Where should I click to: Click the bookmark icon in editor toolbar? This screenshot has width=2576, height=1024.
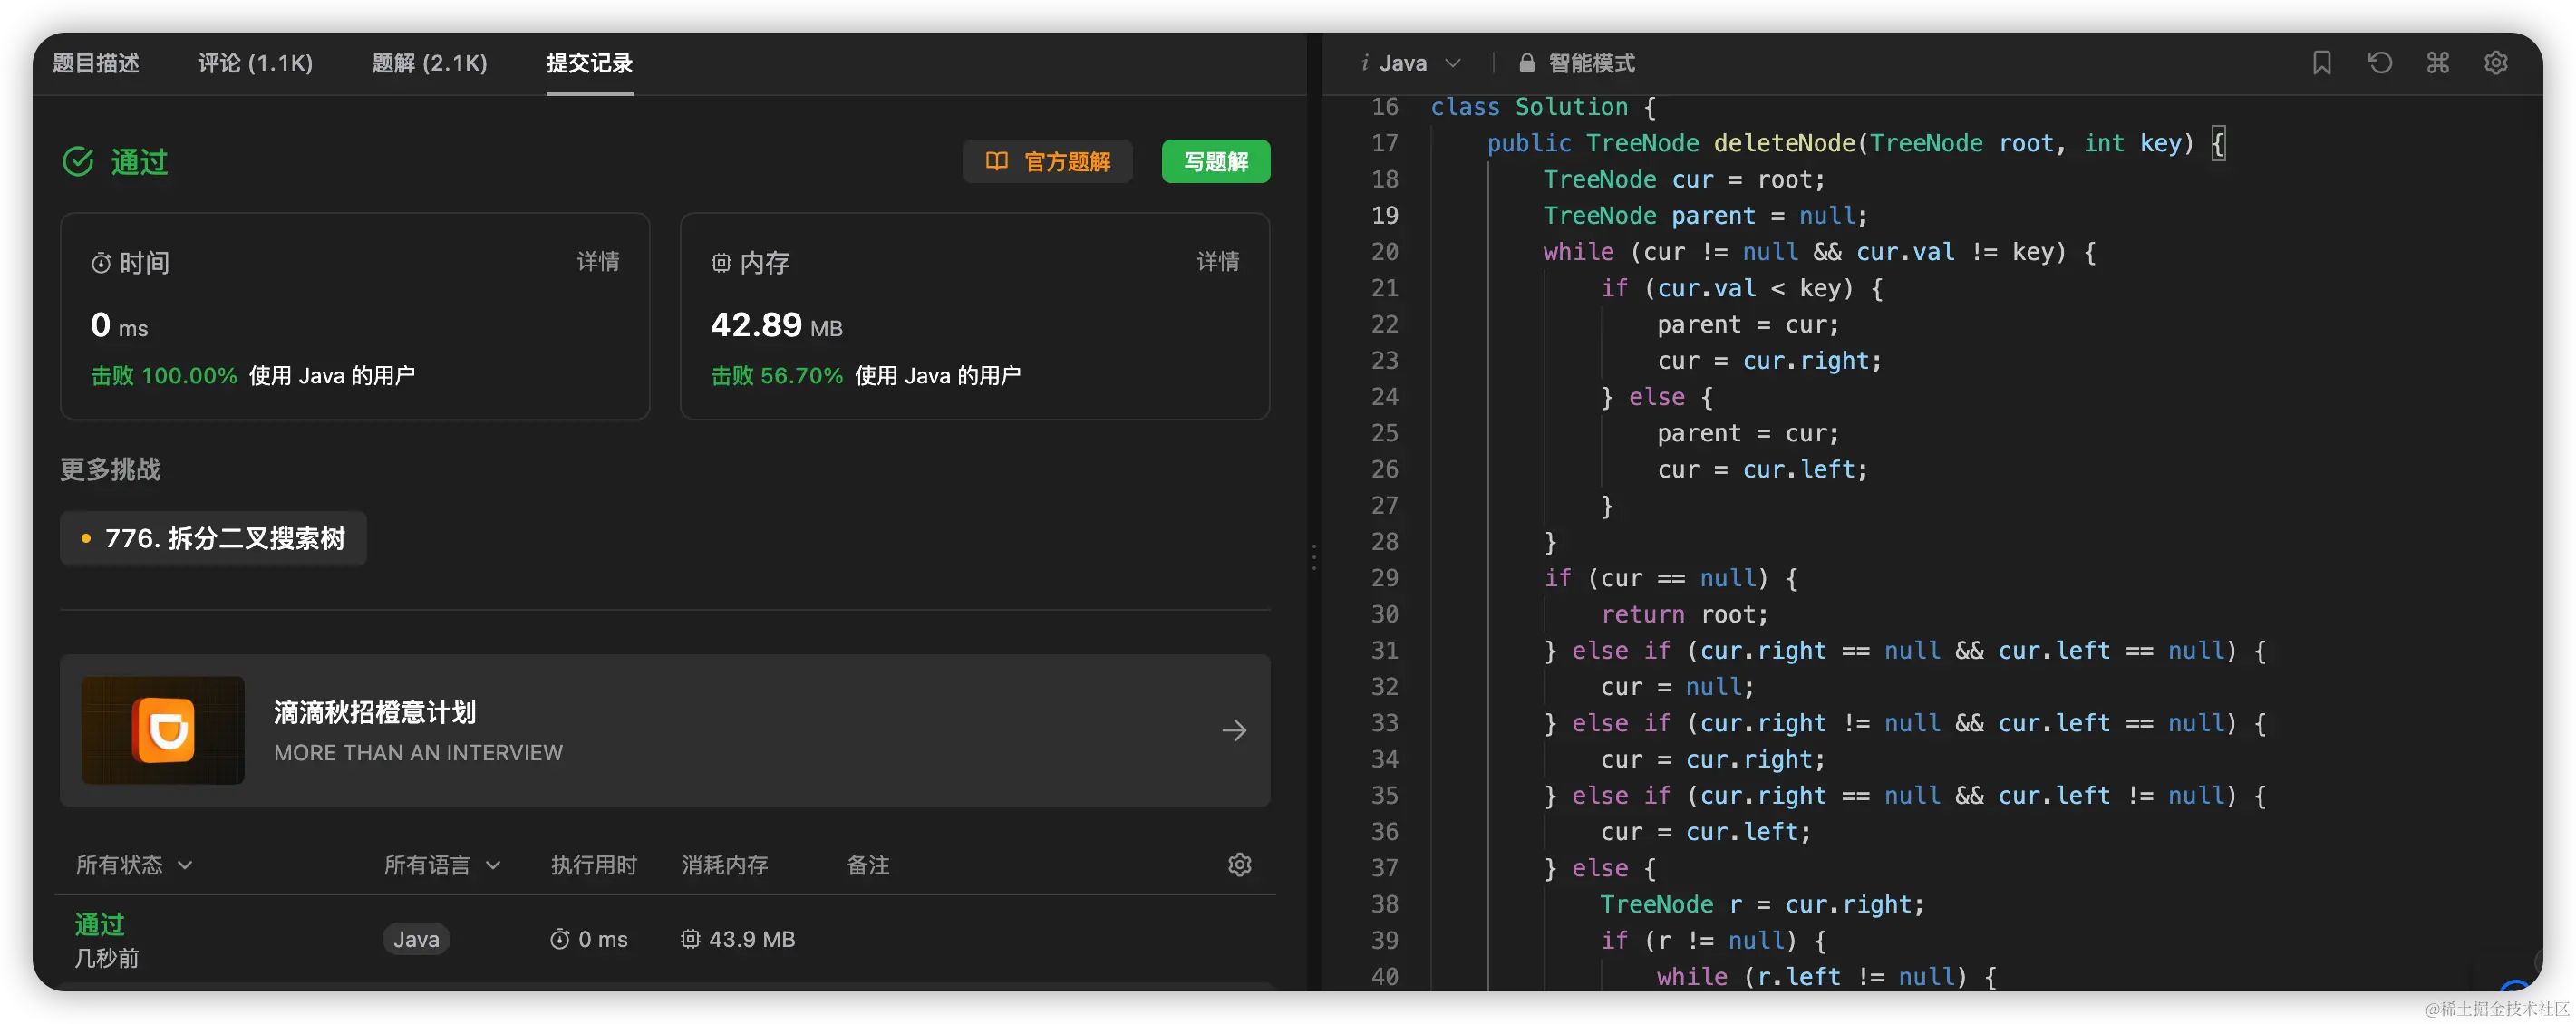click(2321, 63)
